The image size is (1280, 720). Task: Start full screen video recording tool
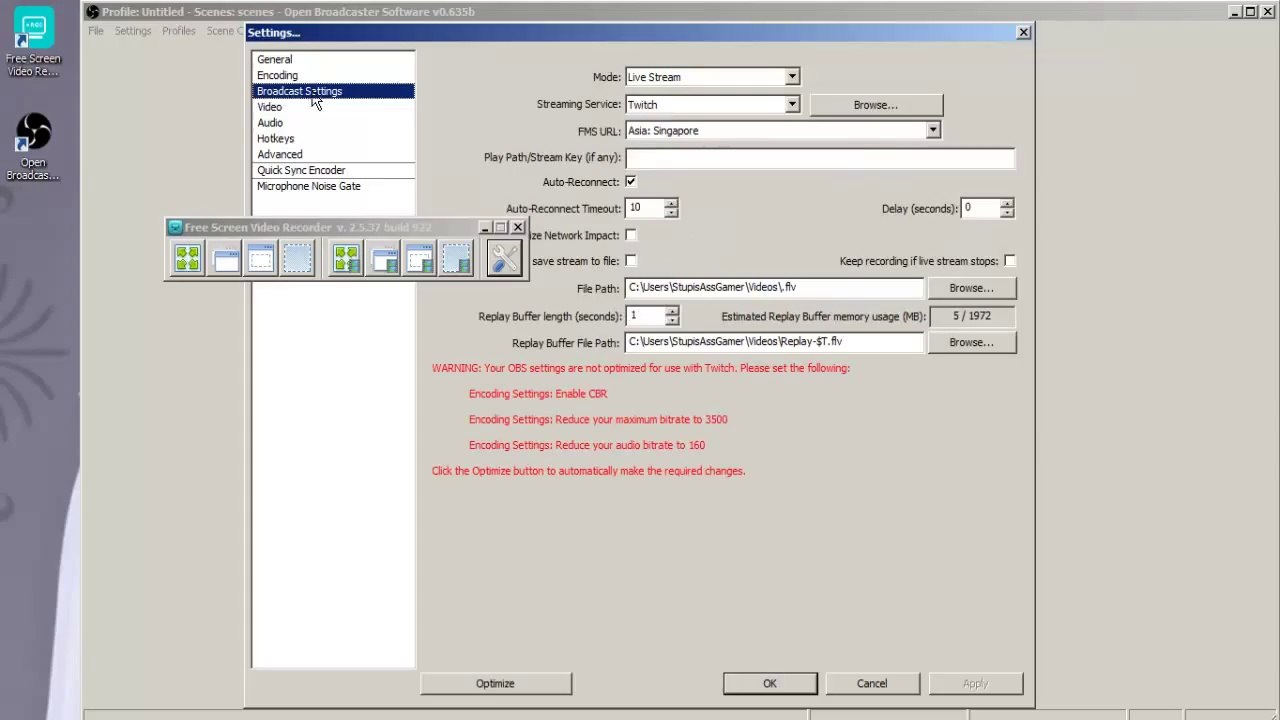346,259
